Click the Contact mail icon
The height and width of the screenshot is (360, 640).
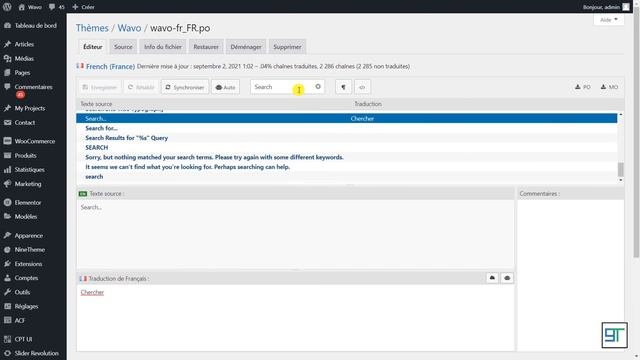(7, 122)
